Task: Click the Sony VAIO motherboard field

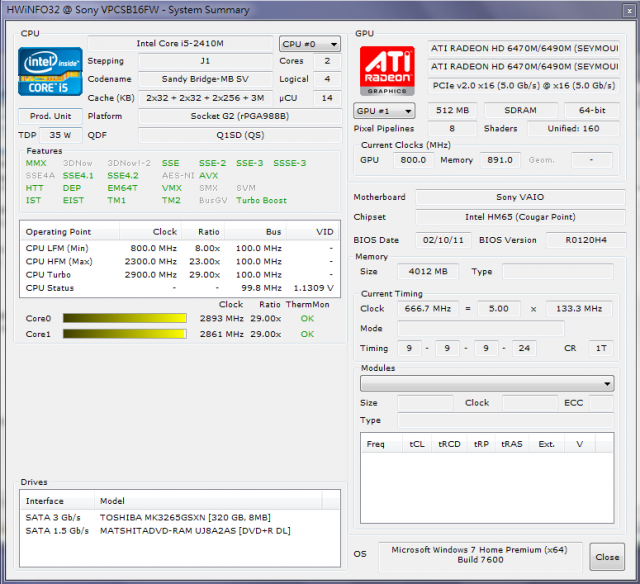Action: (520, 197)
